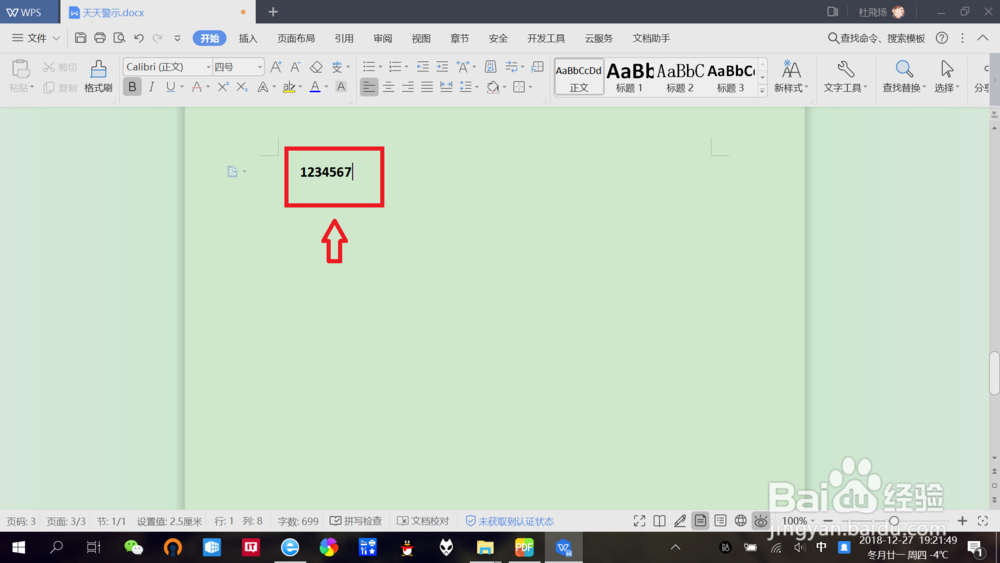1000x563 pixels.
Task: Click the Select (选择) cursor tool
Action: click(947, 77)
